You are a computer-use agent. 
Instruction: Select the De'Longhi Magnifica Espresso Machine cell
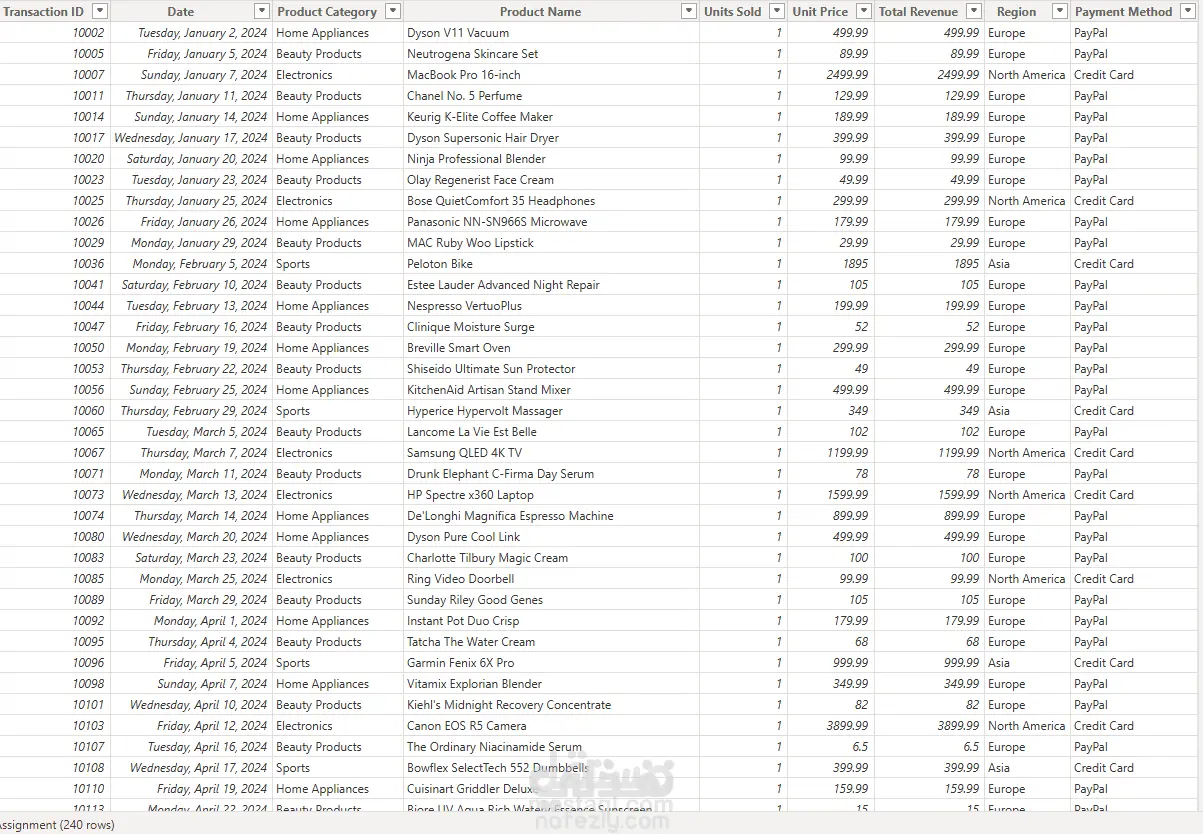pyautogui.click(x=551, y=516)
